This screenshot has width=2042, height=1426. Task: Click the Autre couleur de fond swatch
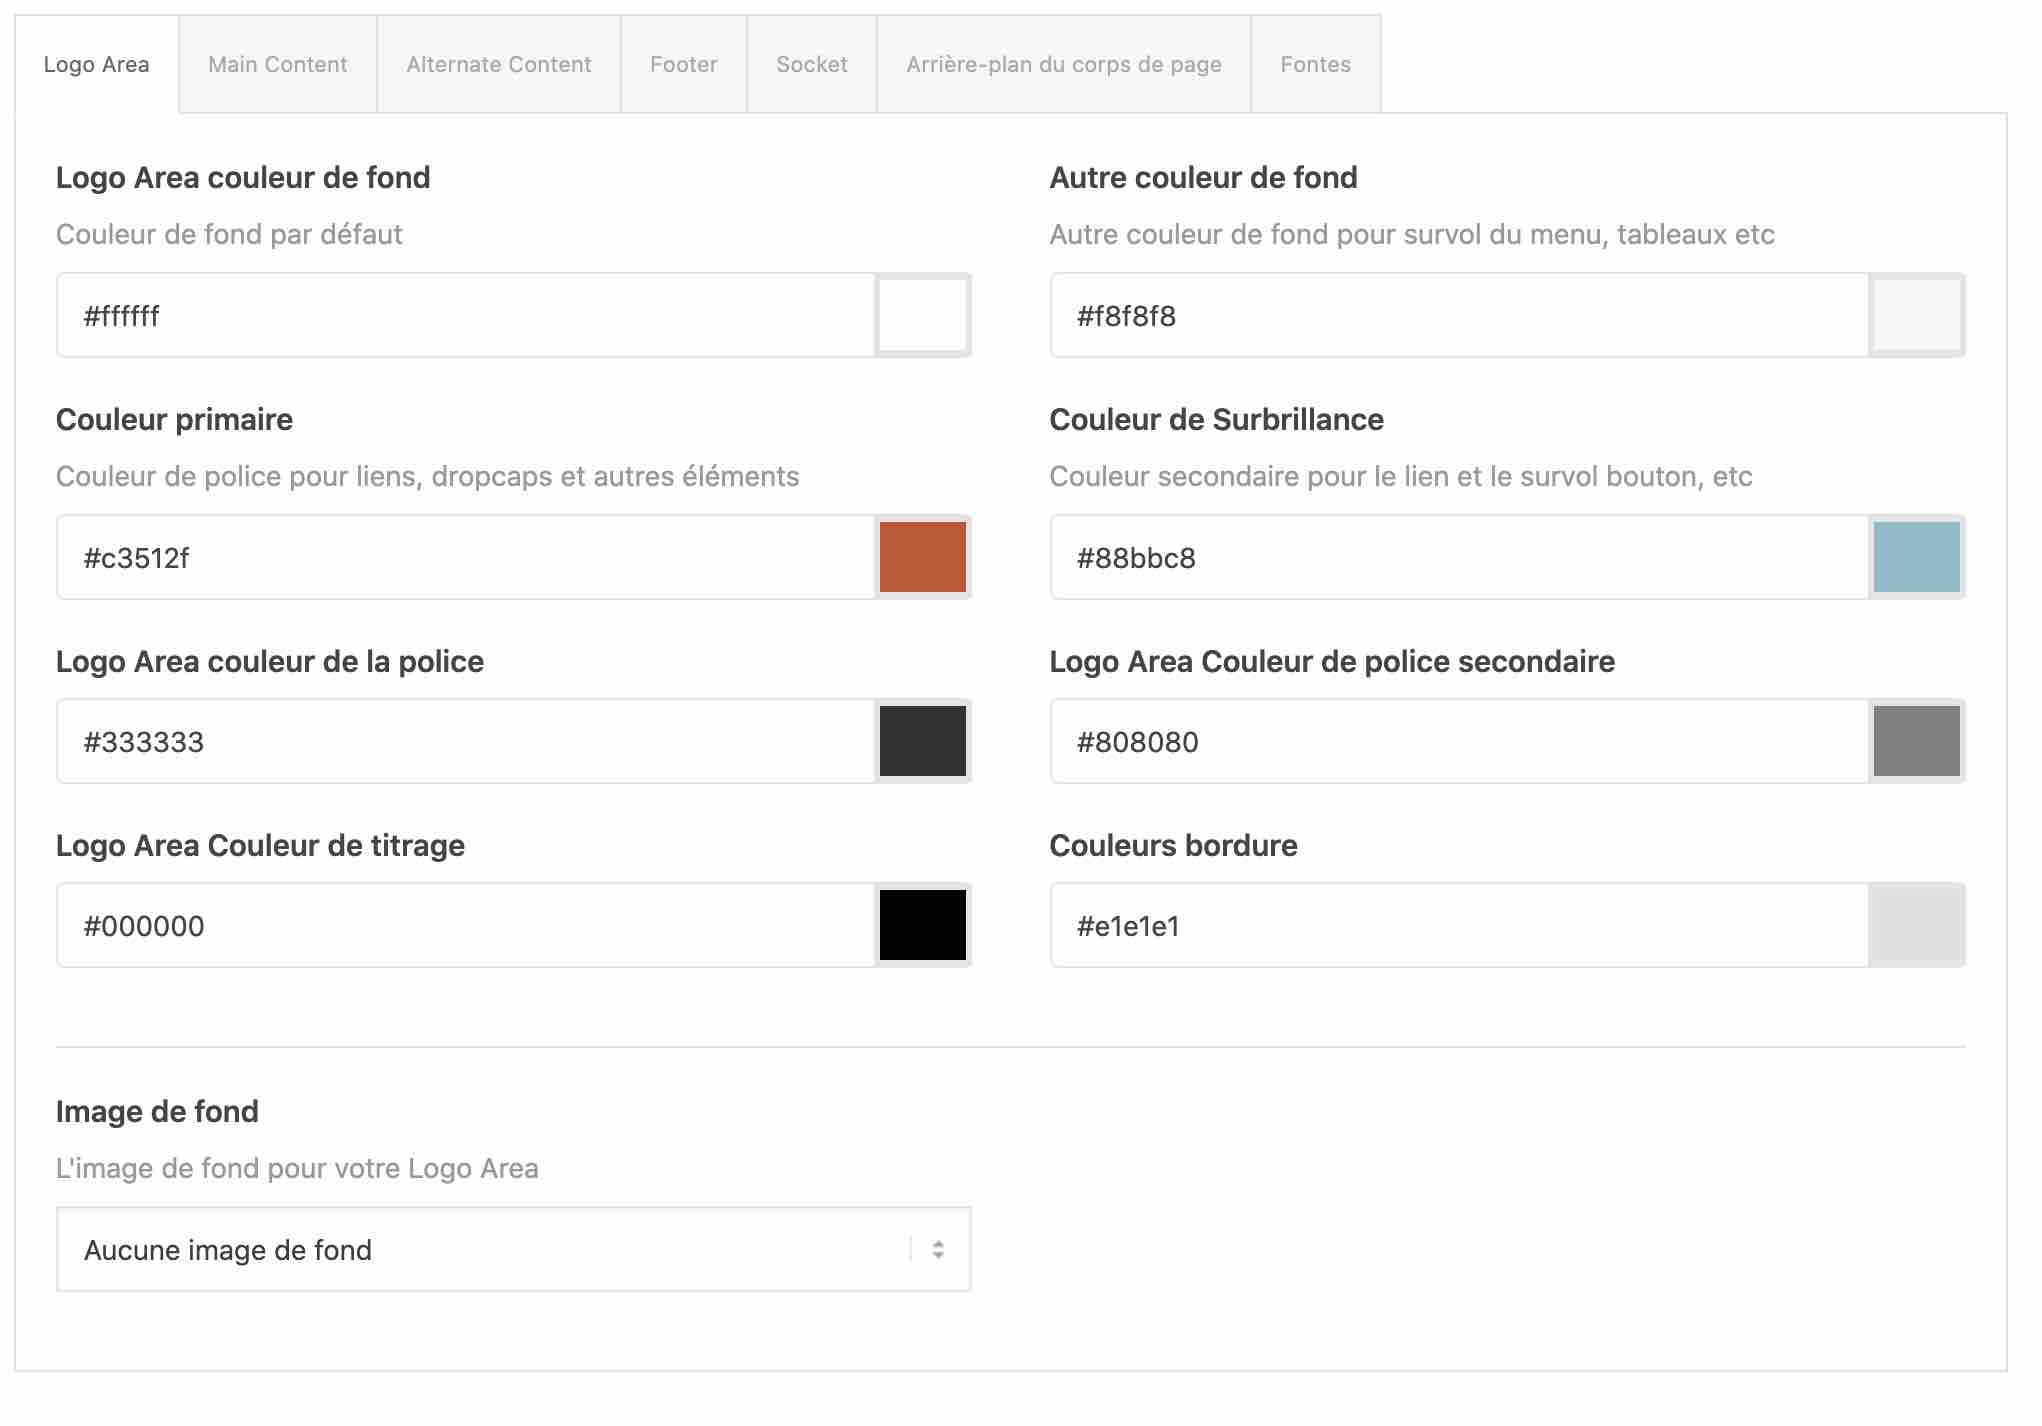click(1916, 315)
